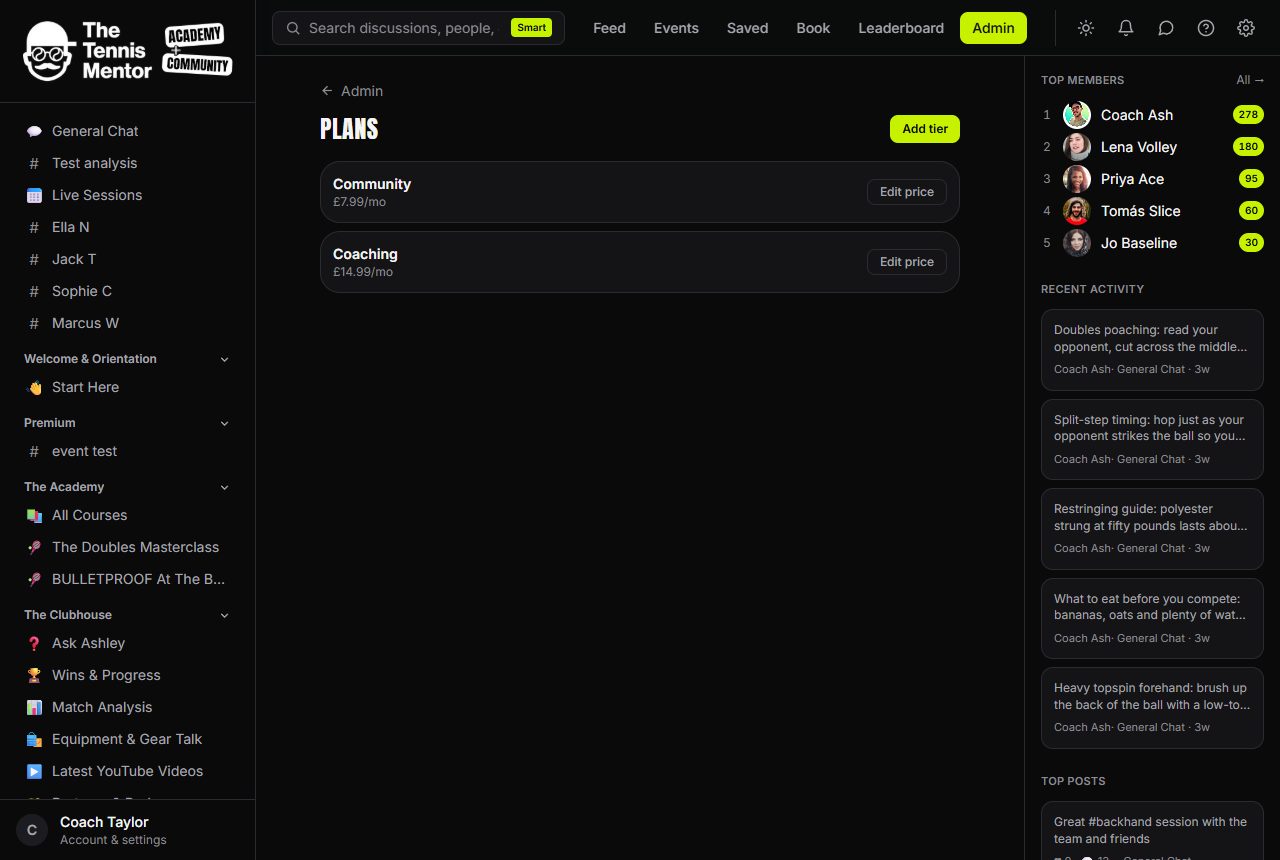Image resolution: width=1280 pixels, height=860 pixels.
Task: Go back to Admin link
Action: click(352, 91)
